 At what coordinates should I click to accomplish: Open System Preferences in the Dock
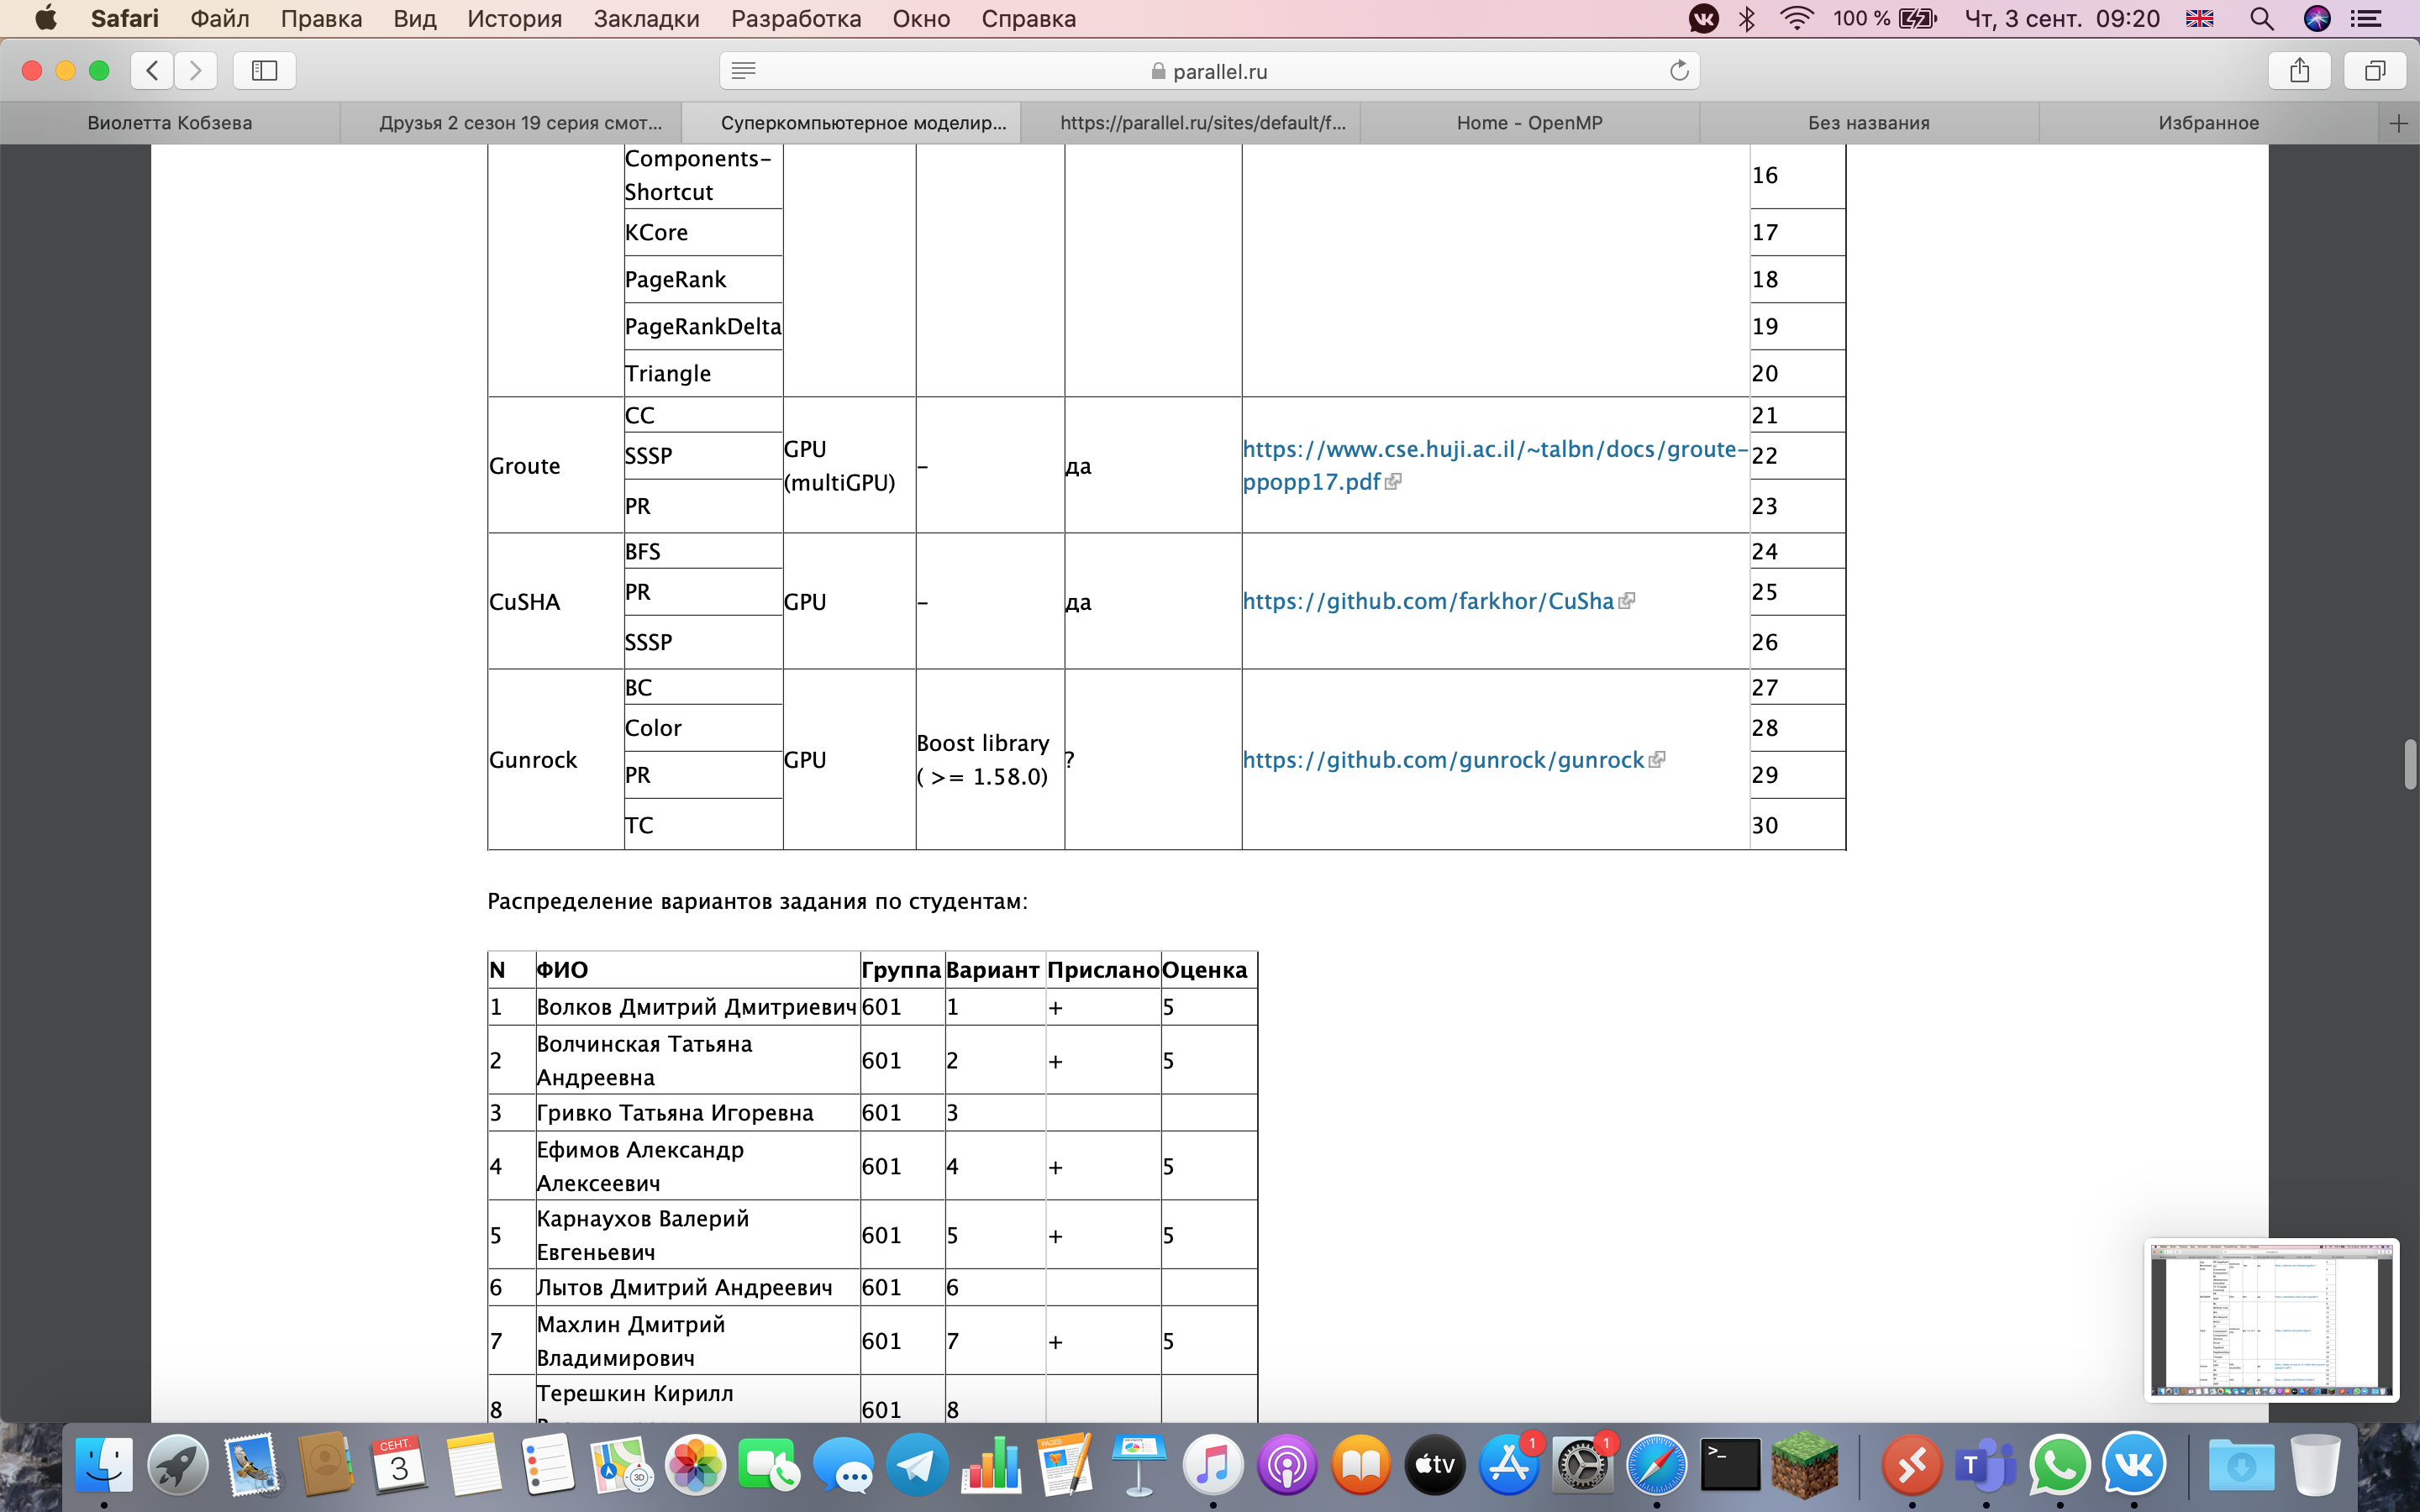click(x=1583, y=1466)
